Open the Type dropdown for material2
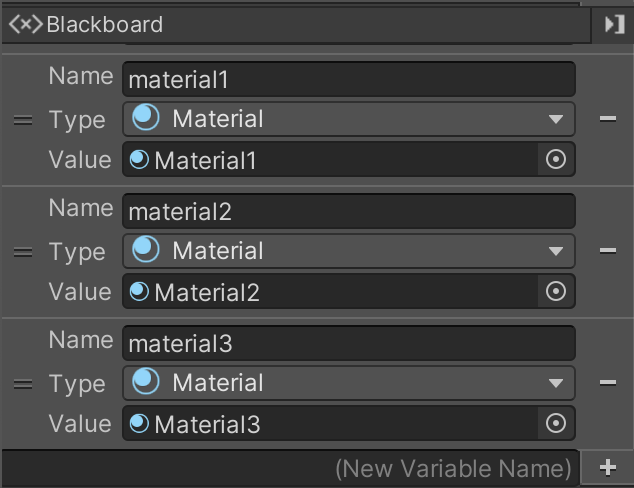Viewport: 634px width, 488px height. tap(349, 251)
